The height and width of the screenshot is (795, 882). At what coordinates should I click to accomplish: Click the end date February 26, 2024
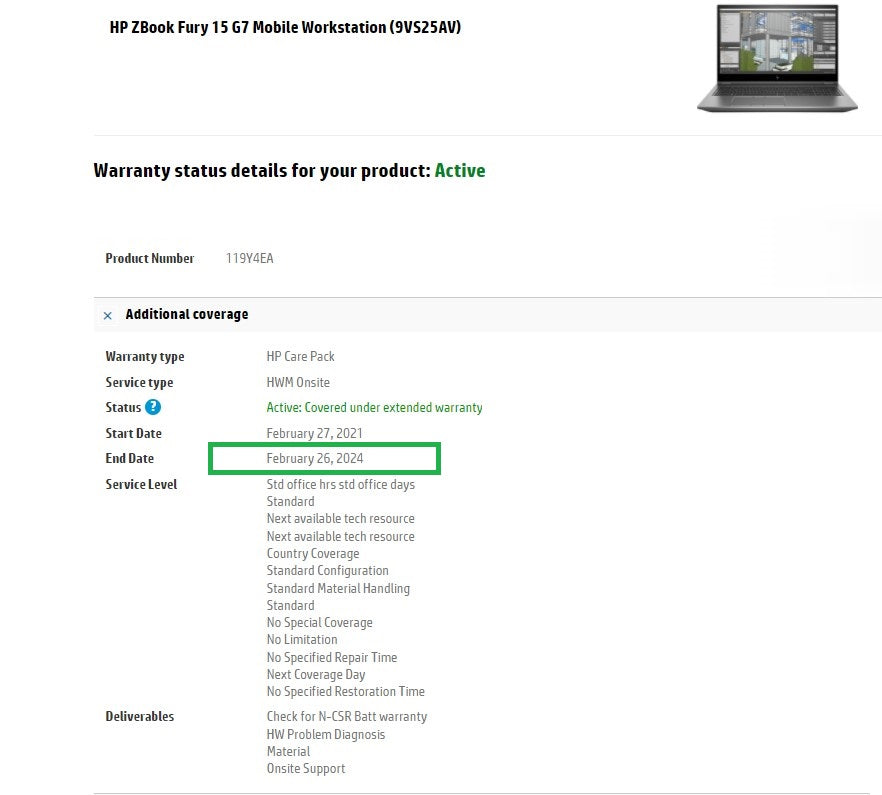point(315,459)
